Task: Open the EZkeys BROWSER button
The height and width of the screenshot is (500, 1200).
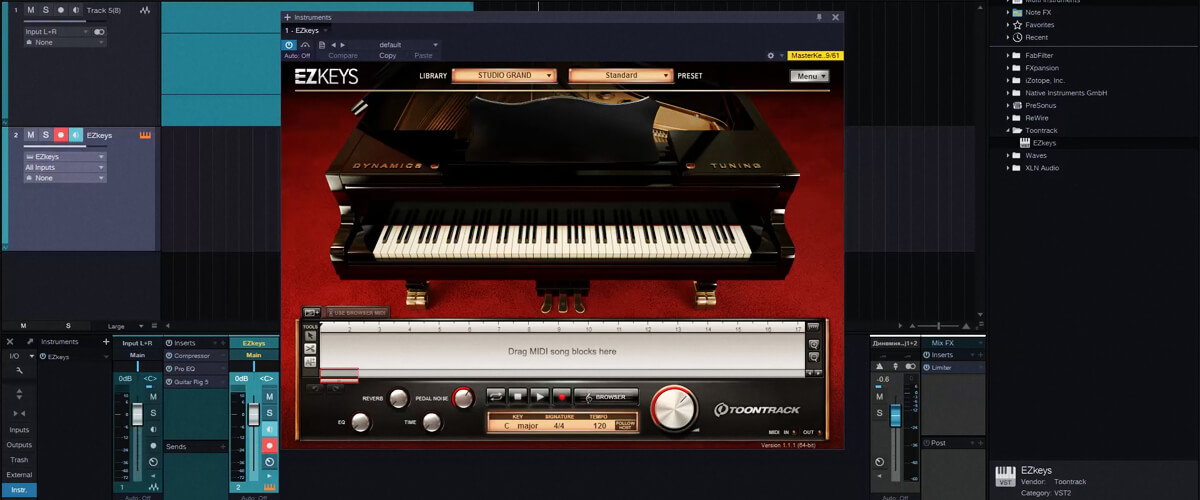Action: [x=606, y=396]
